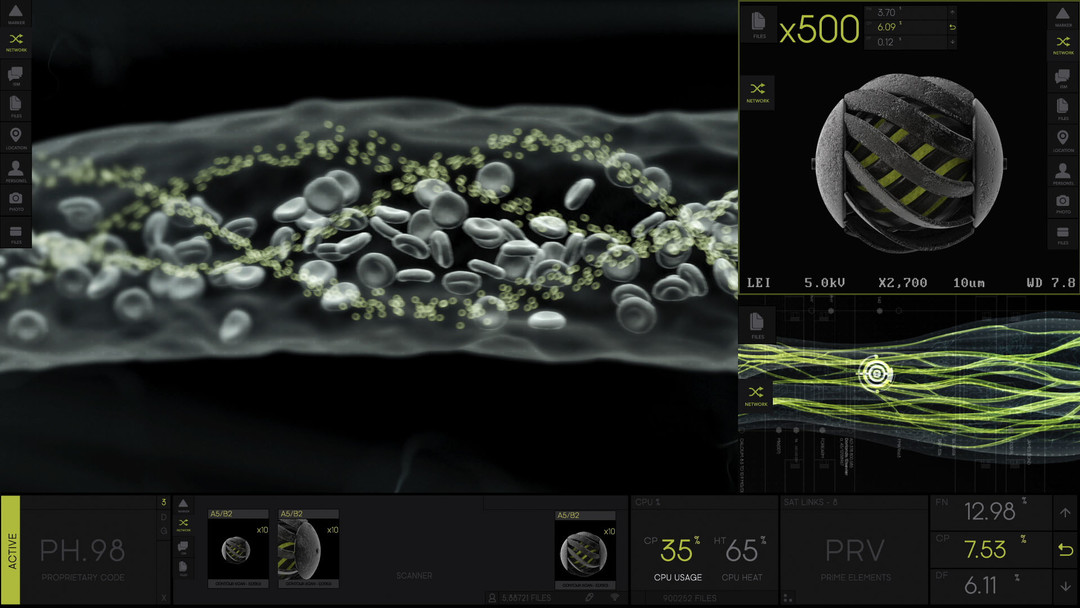Screen dimensions: 1080x608
Task: Click the Location pin in the right sidebar
Action: pyautogui.click(x=1063, y=140)
